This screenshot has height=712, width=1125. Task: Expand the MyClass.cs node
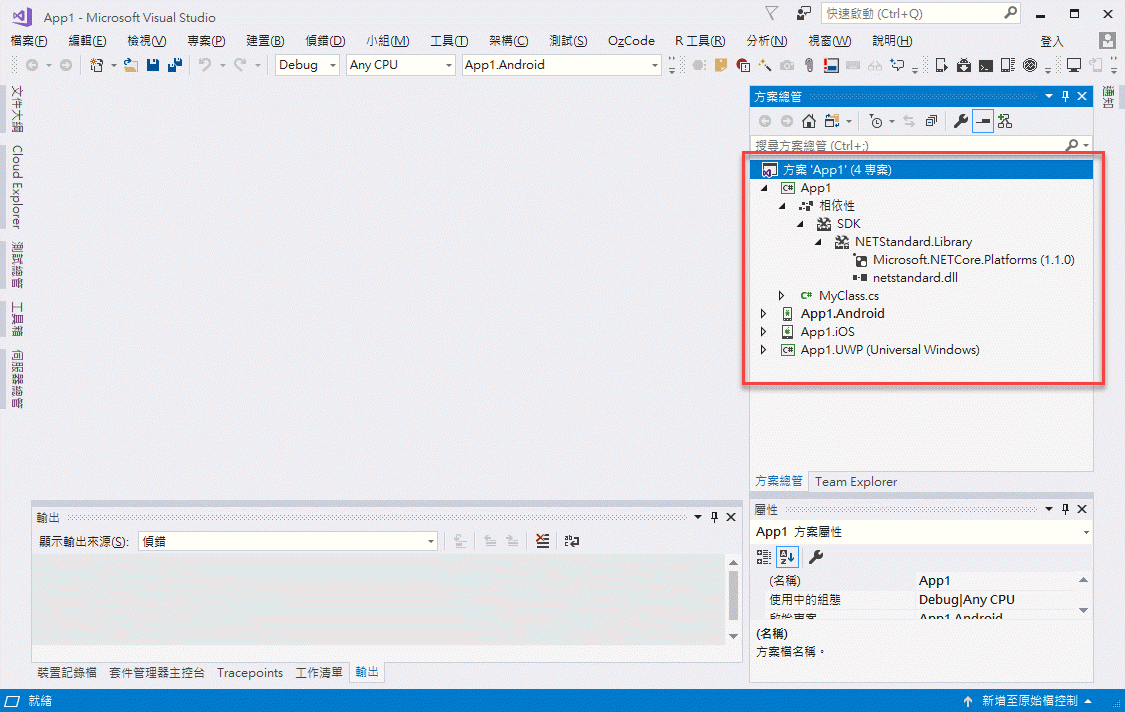point(781,296)
